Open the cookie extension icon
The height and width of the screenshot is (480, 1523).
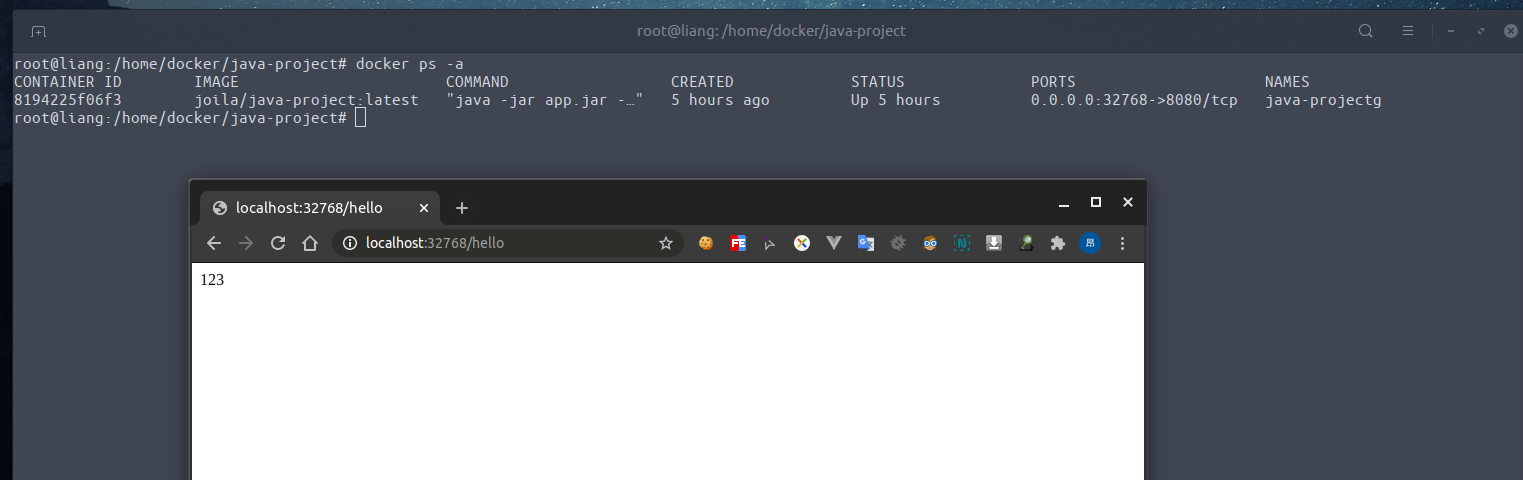point(706,243)
